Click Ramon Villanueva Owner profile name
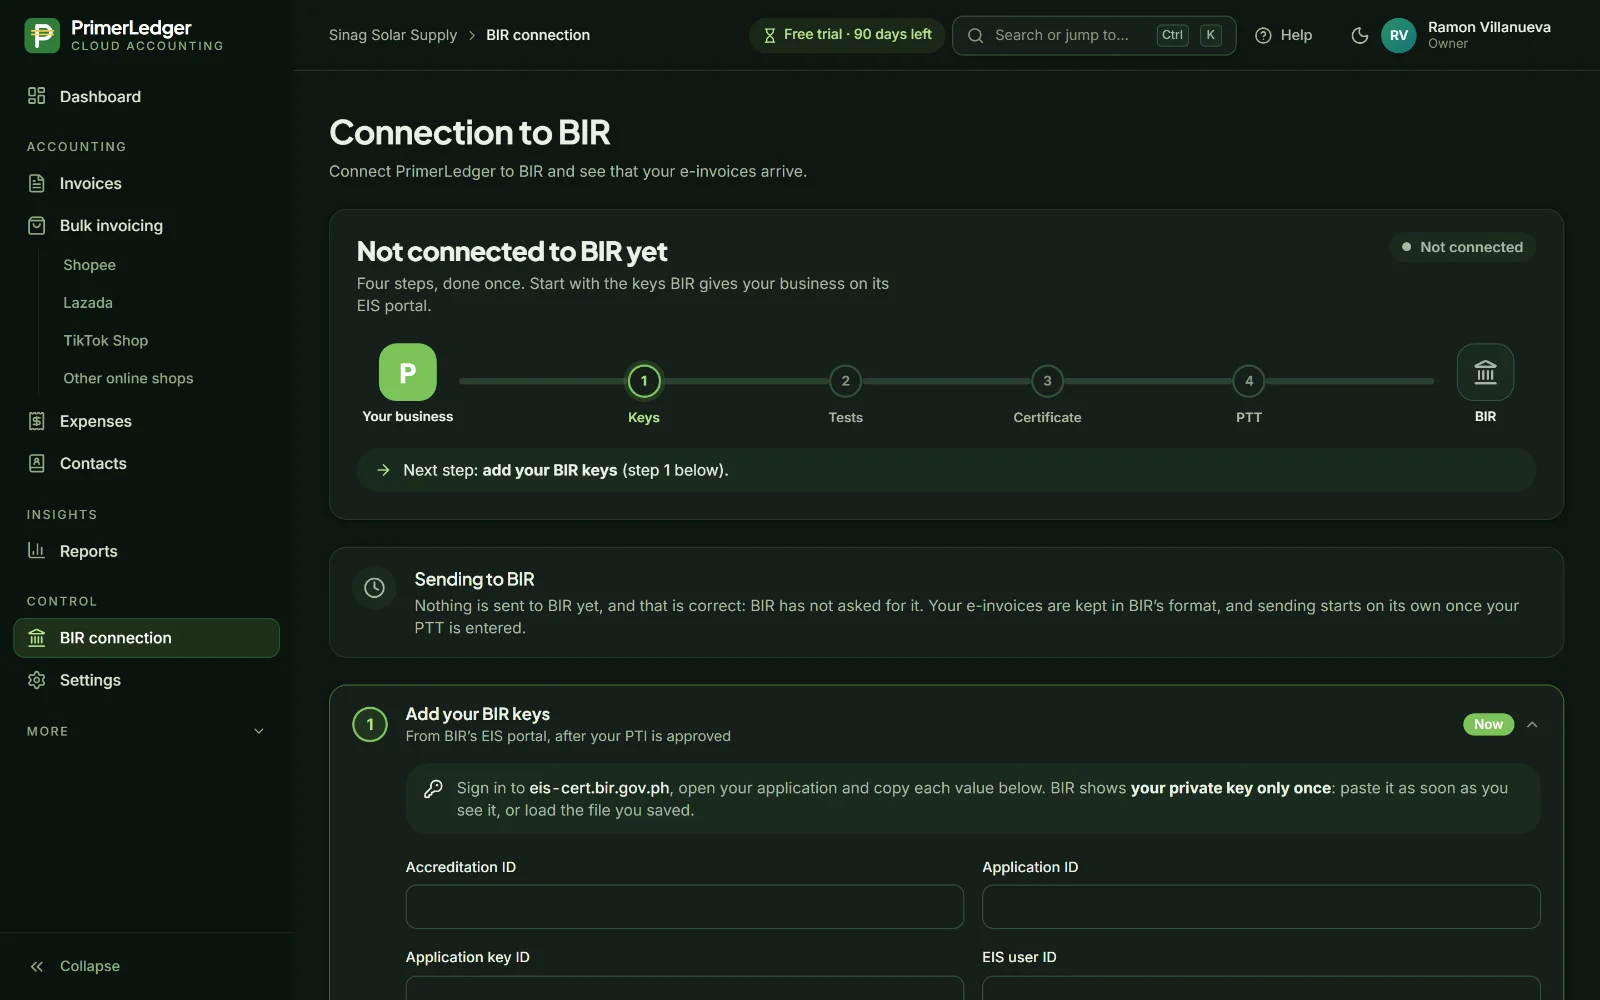The height and width of the screenshot is (1000, 1600). 1489,35
